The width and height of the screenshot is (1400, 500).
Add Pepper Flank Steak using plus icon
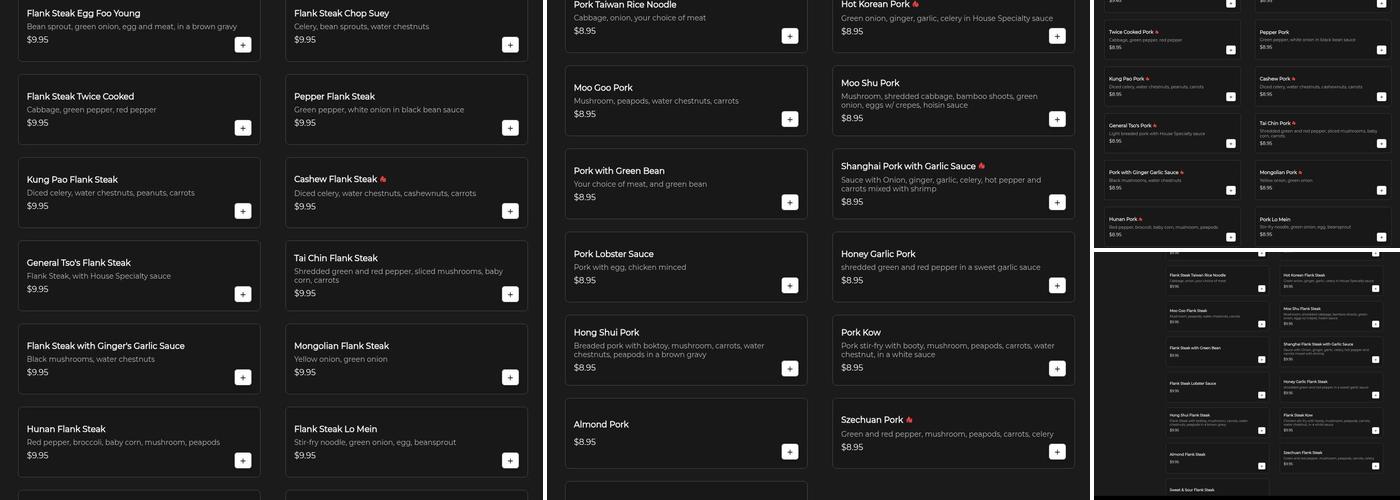pyautogui.click(x=510, y=127)
